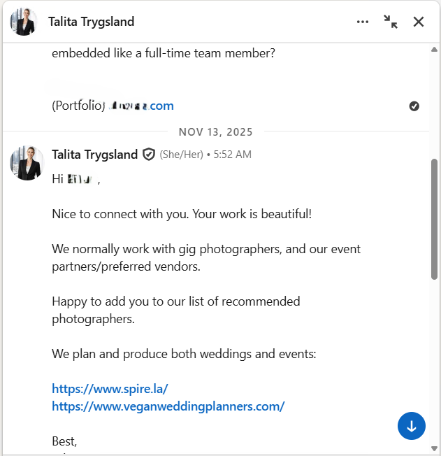Open Talita's profile photo in chat header
Screen dimensions: 441x456
tap(23, 22)
